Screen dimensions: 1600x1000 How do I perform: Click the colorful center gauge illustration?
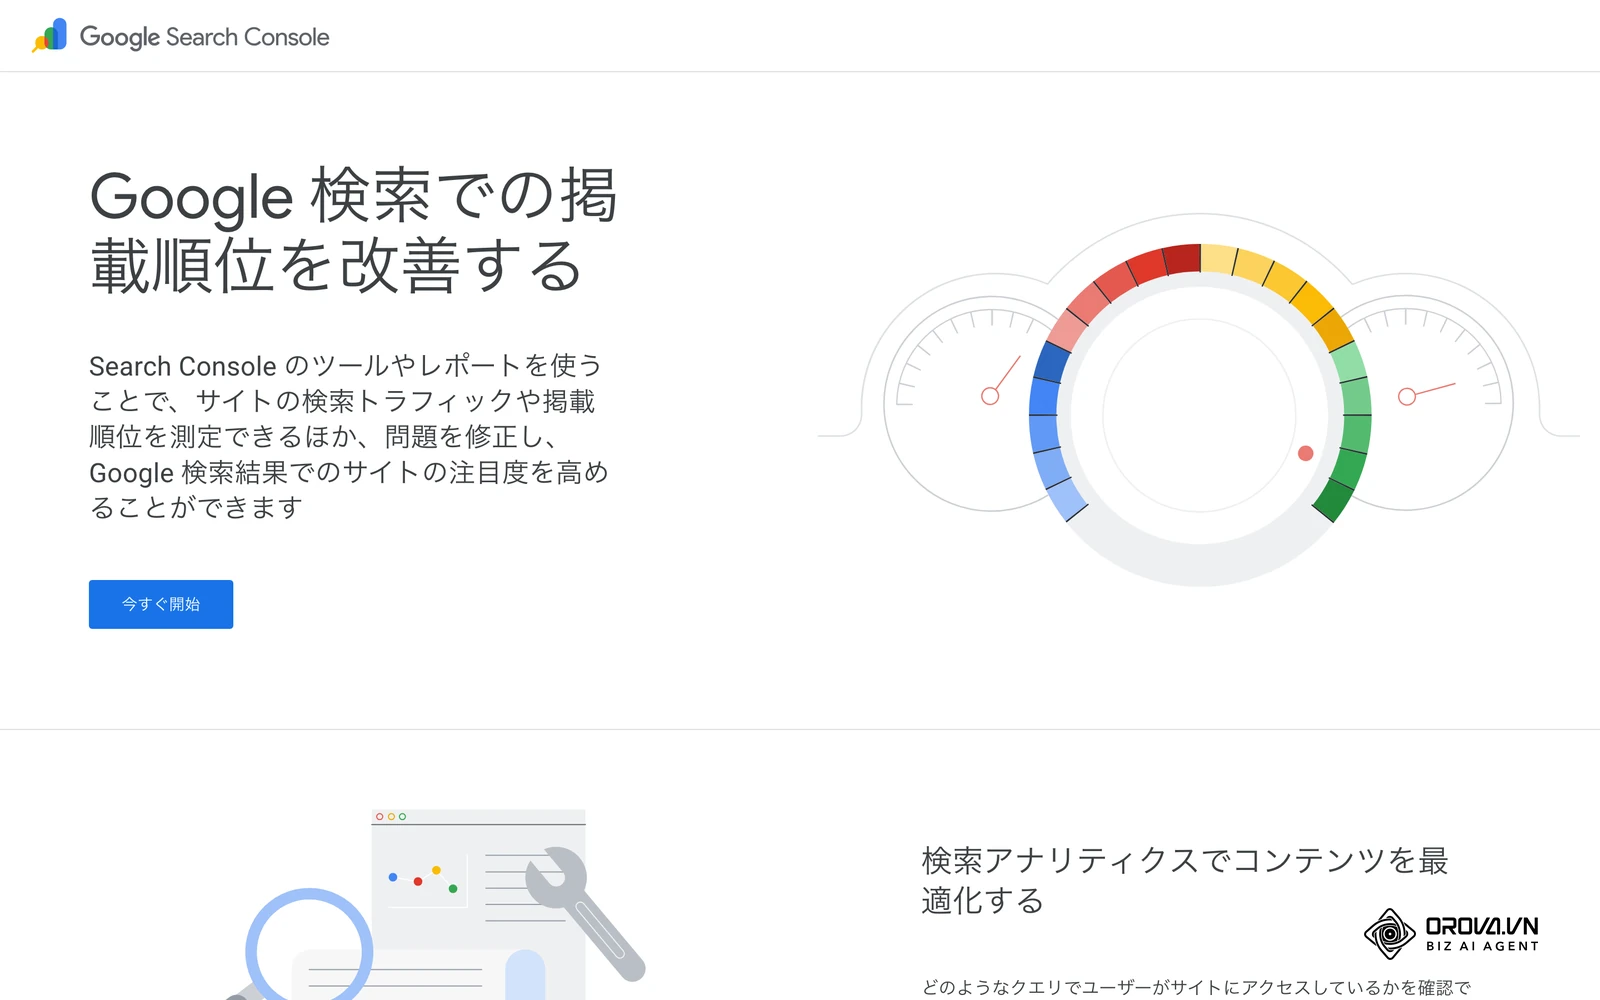point(1200,414)
